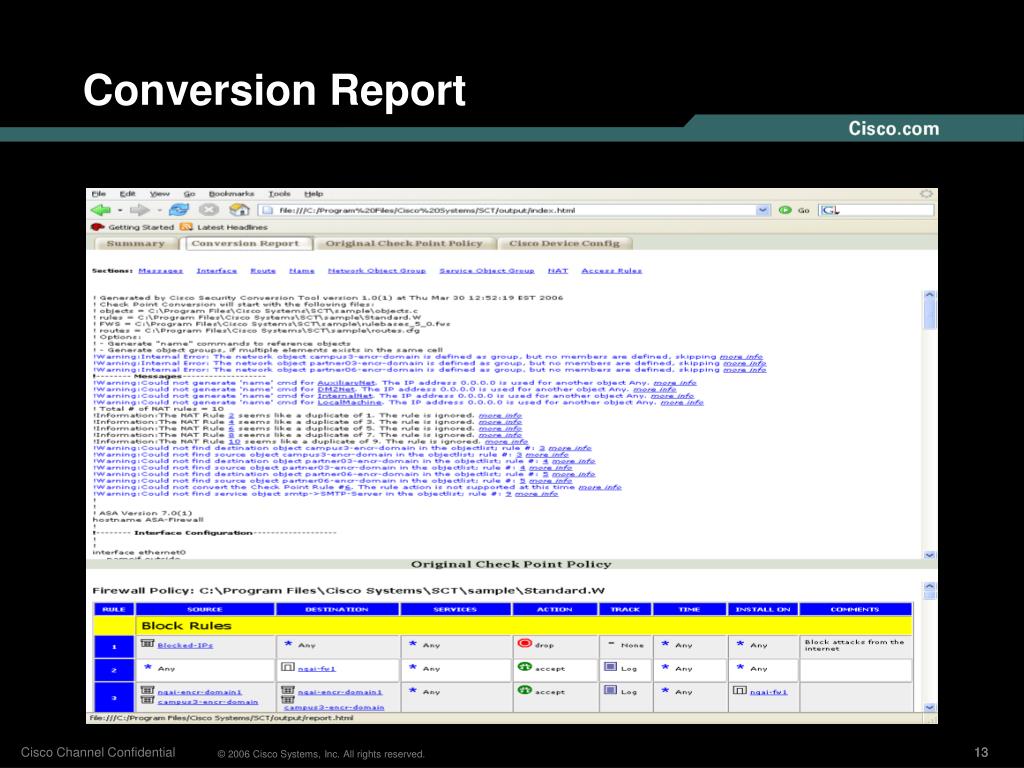Click the green accept icon in rule 3
This screenshot has width=1024, height=768.
524,690
